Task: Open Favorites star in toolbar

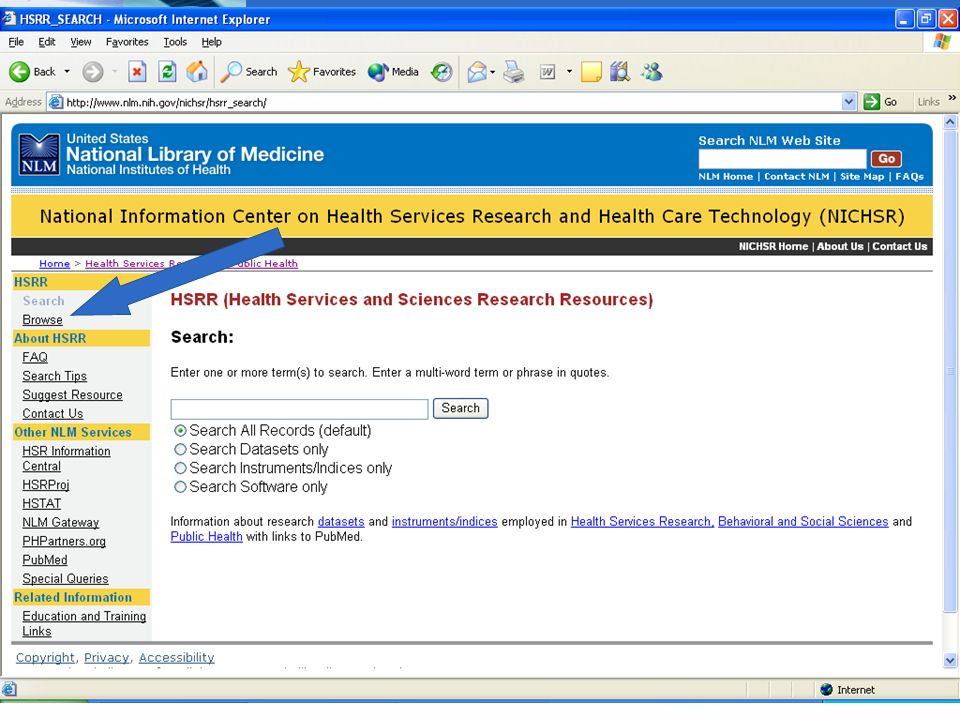Action: coord(298,72)
